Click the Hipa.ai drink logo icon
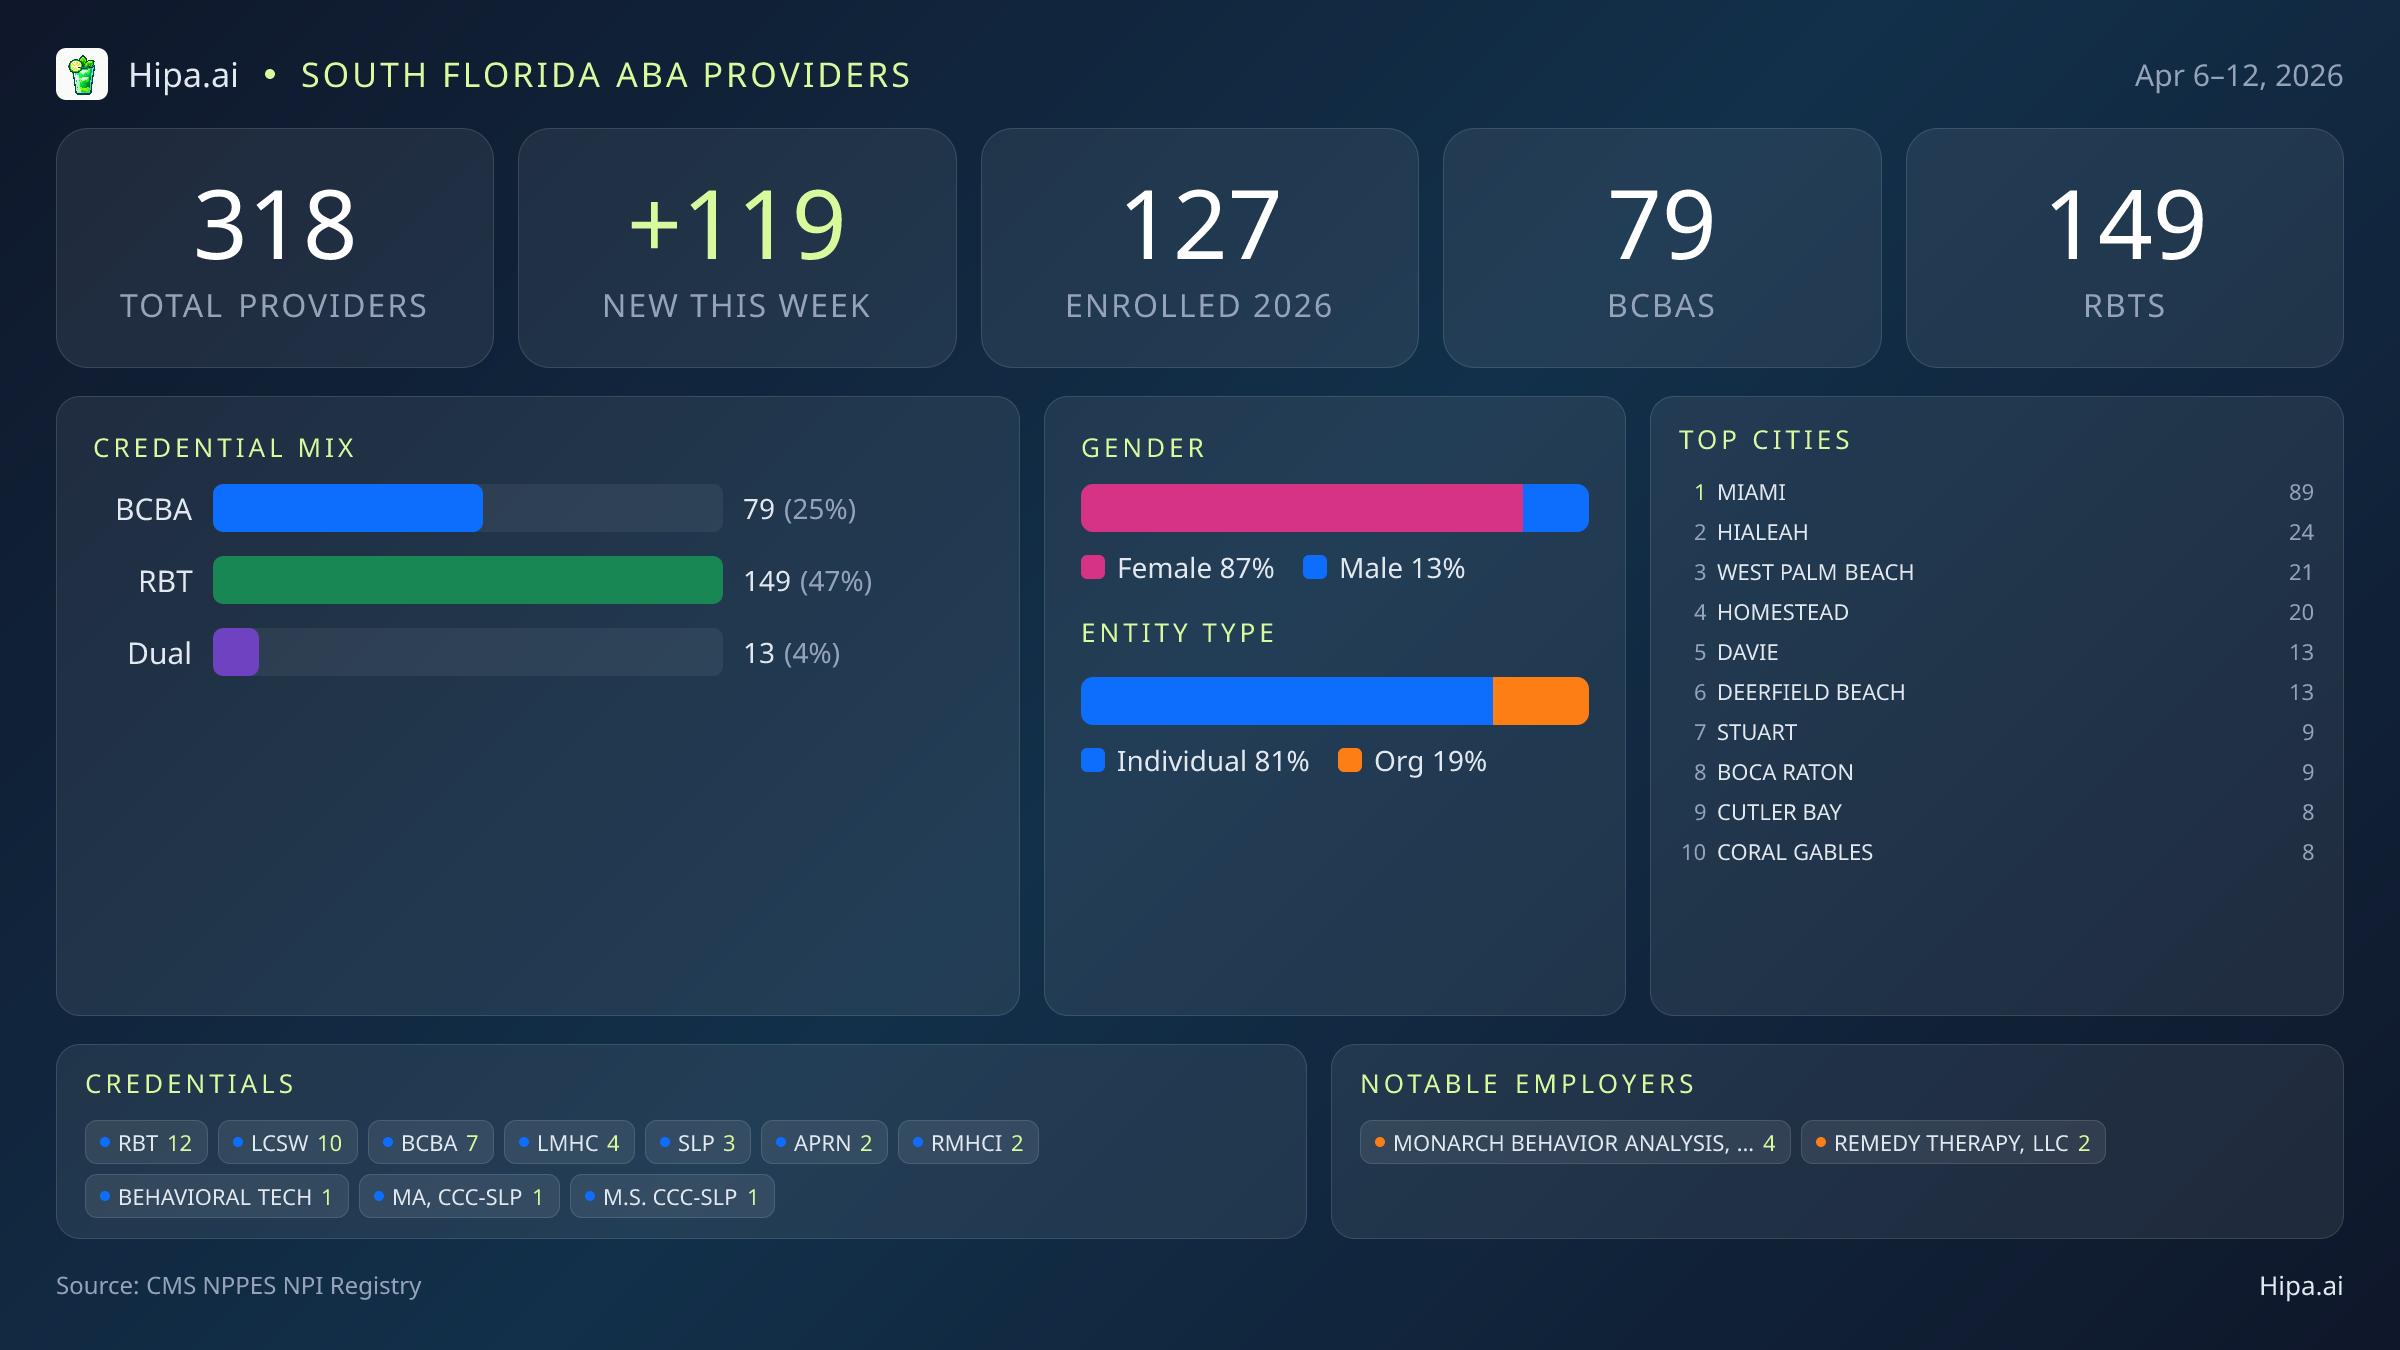 tap(82, 75)
